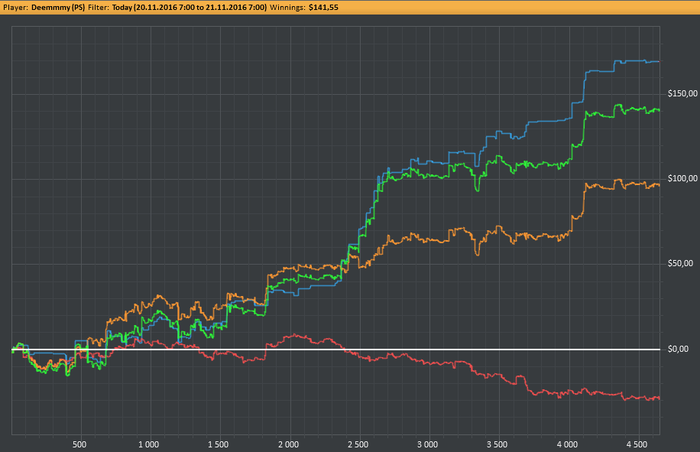Image resolution: width=700 pixels, height=452 pixels.
Task: Click the end of the red graph line
Action: pos(658,398)
